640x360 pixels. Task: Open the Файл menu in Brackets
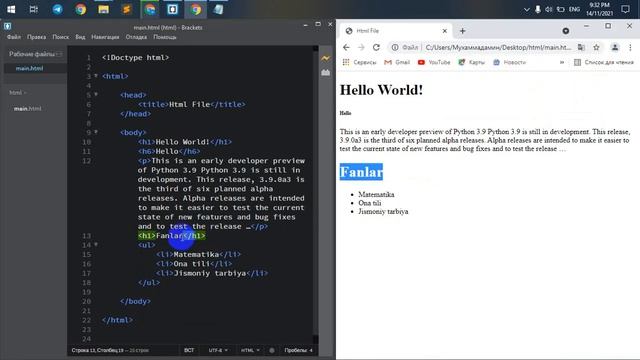click(x=13, y=37)
